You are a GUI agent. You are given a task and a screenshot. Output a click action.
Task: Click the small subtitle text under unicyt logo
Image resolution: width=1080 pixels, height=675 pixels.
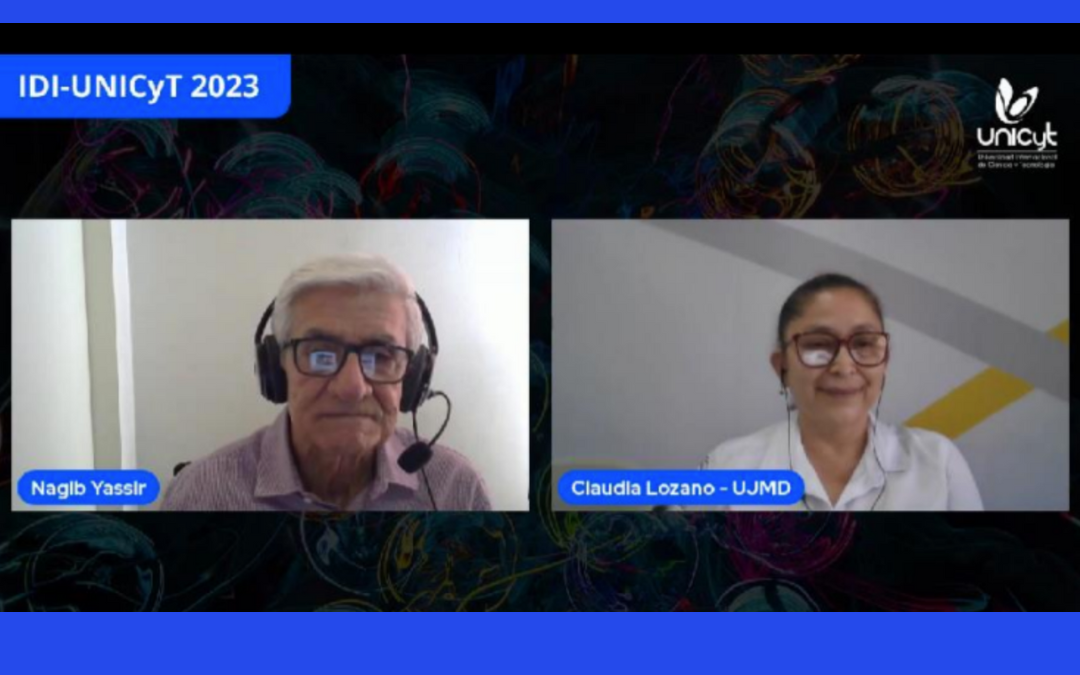tap(1017, 160)
